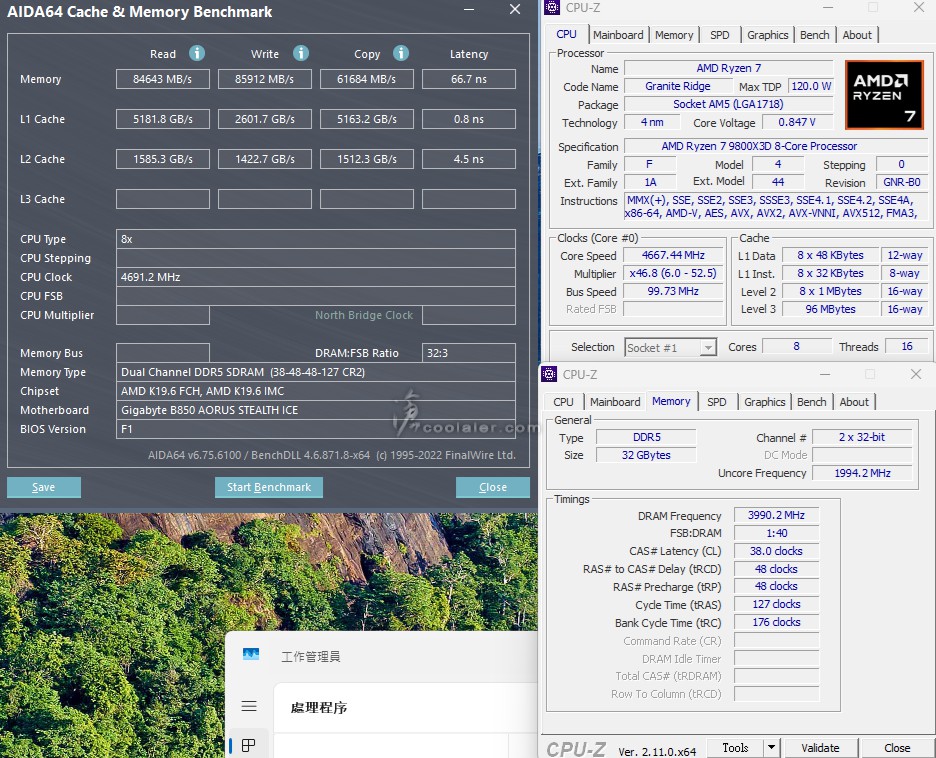Select the Task Manager processes sidebar icon
The image size is (936, 758).
coord(248,745)
